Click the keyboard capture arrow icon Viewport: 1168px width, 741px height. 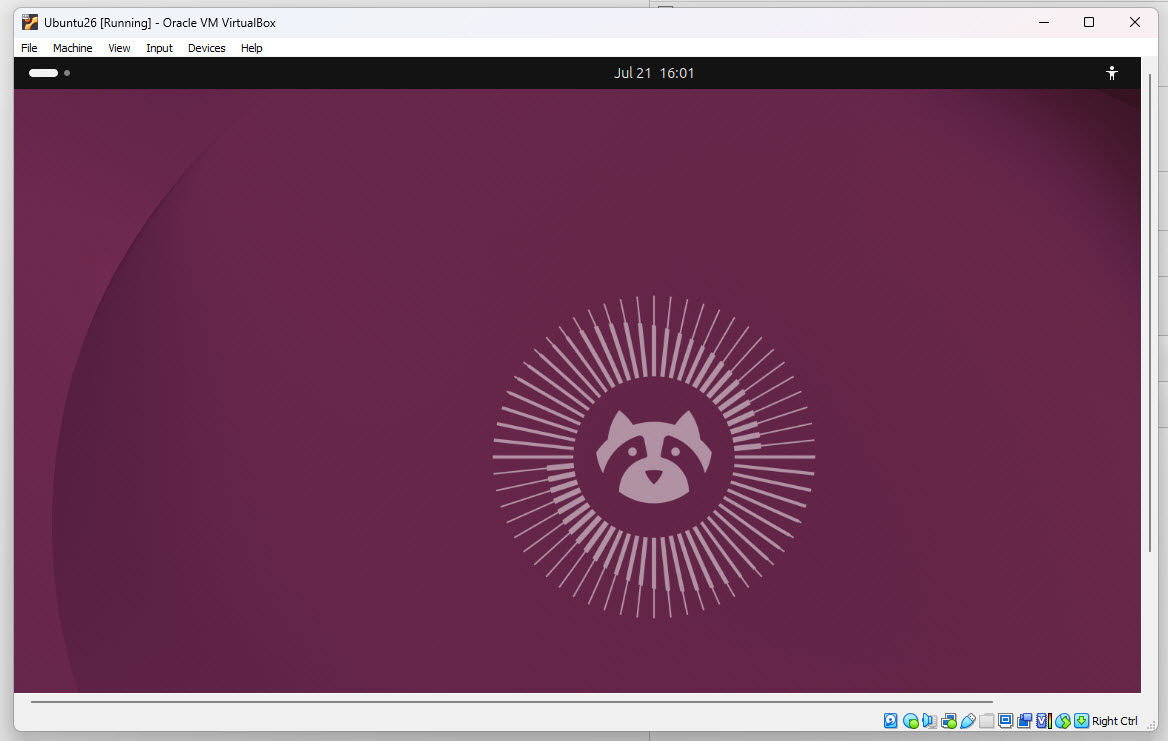1082,720
